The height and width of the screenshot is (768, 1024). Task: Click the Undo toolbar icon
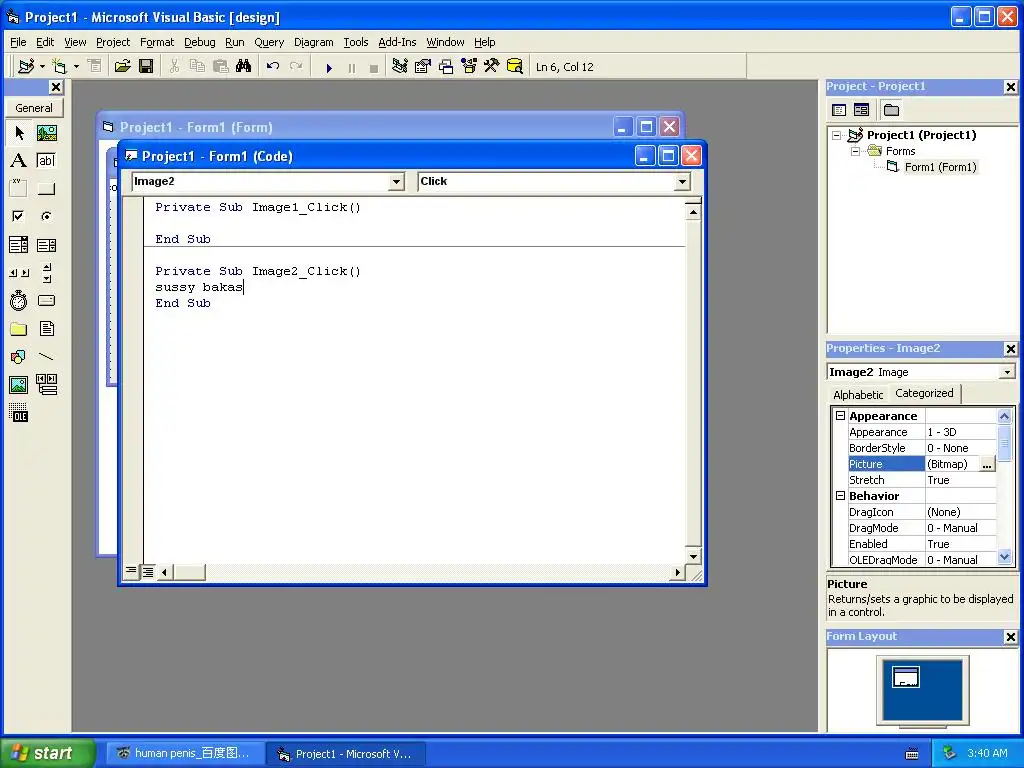(x=273, y=66)
